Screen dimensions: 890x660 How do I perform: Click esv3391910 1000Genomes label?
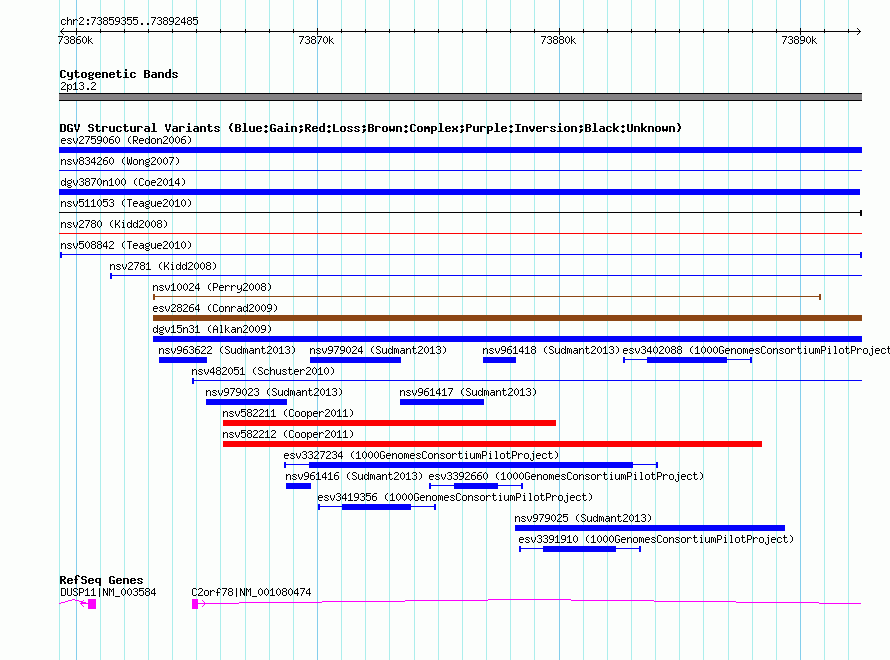[x=656, y=539]
